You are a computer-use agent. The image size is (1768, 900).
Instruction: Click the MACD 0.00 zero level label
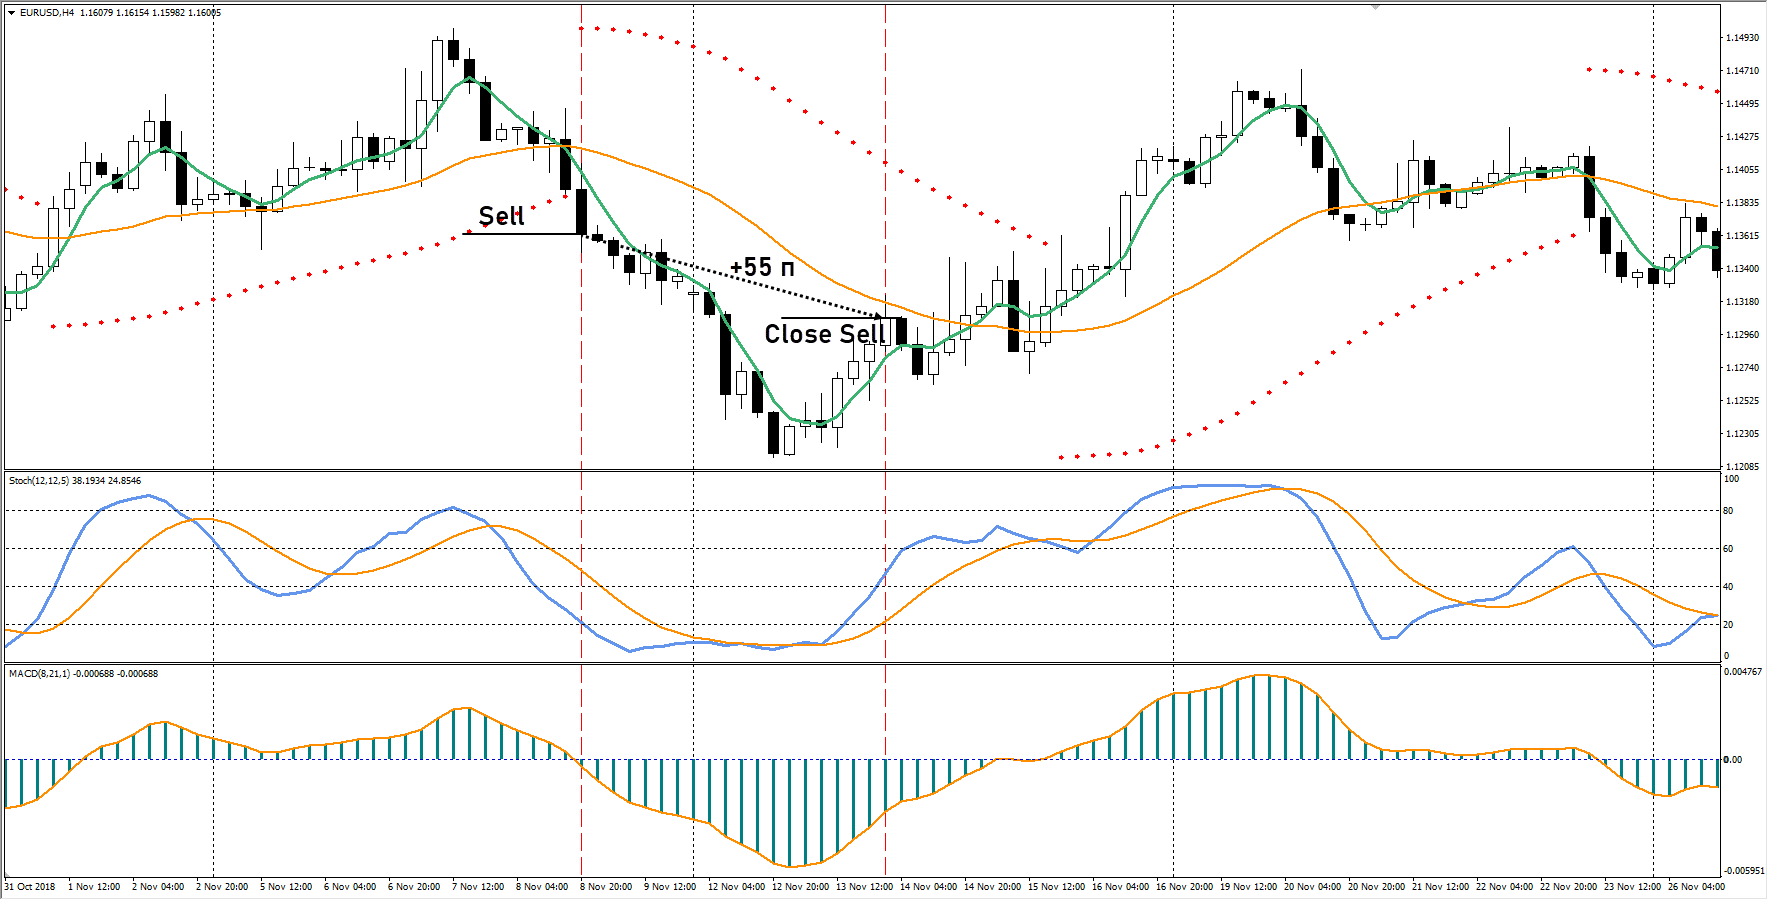point(1732,760)
